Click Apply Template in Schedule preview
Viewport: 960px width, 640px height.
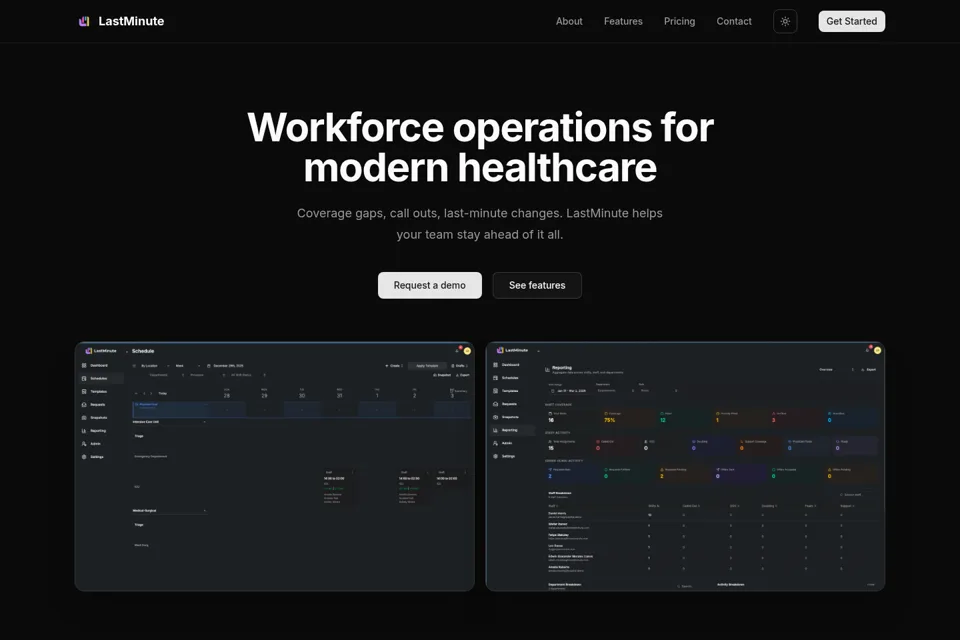pos(427,366)
